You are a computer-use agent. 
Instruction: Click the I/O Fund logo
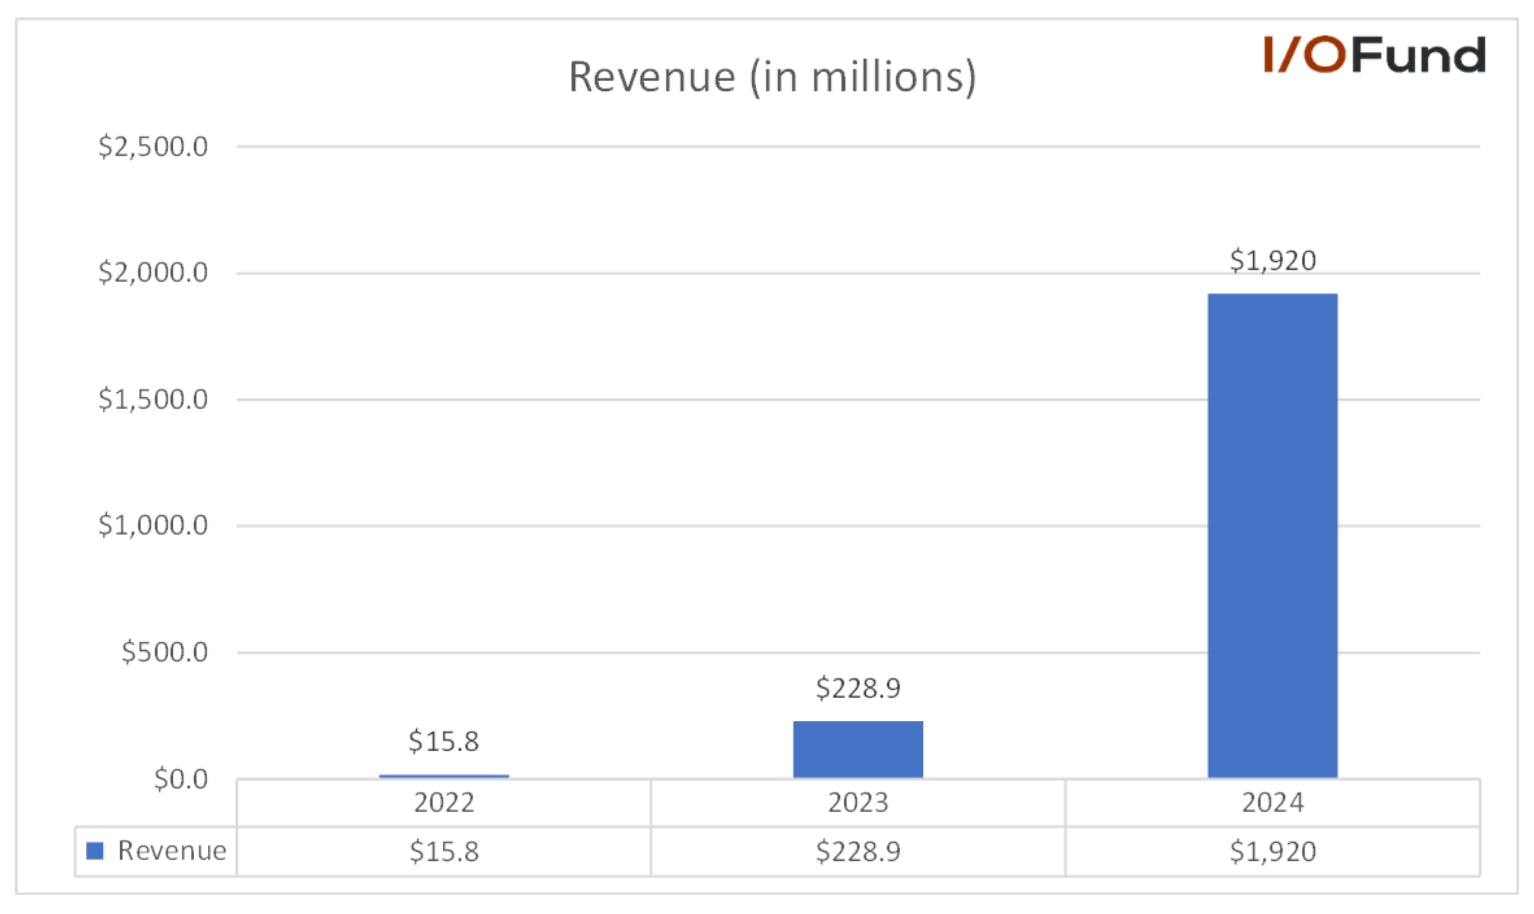(x=1374, y=55)
